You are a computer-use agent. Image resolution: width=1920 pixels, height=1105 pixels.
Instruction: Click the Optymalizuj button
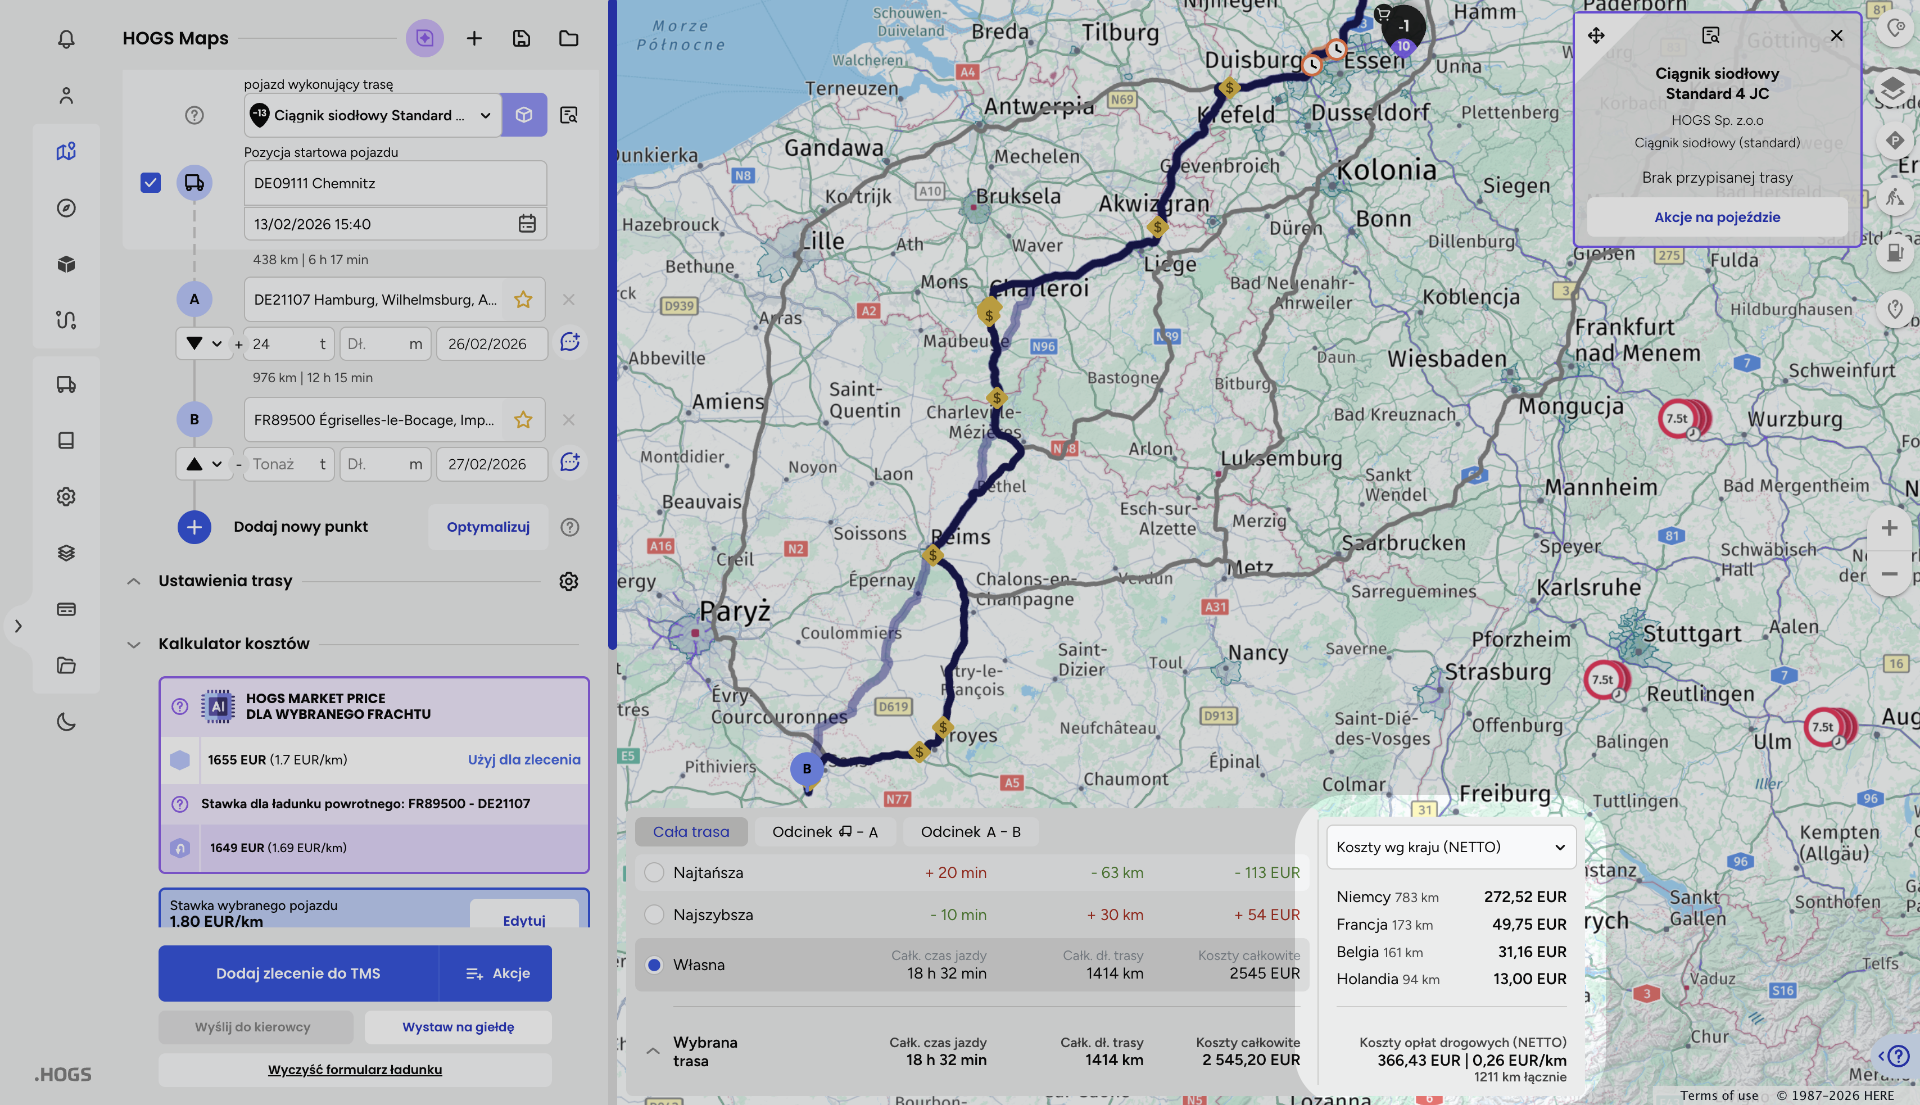click(488, 527)
